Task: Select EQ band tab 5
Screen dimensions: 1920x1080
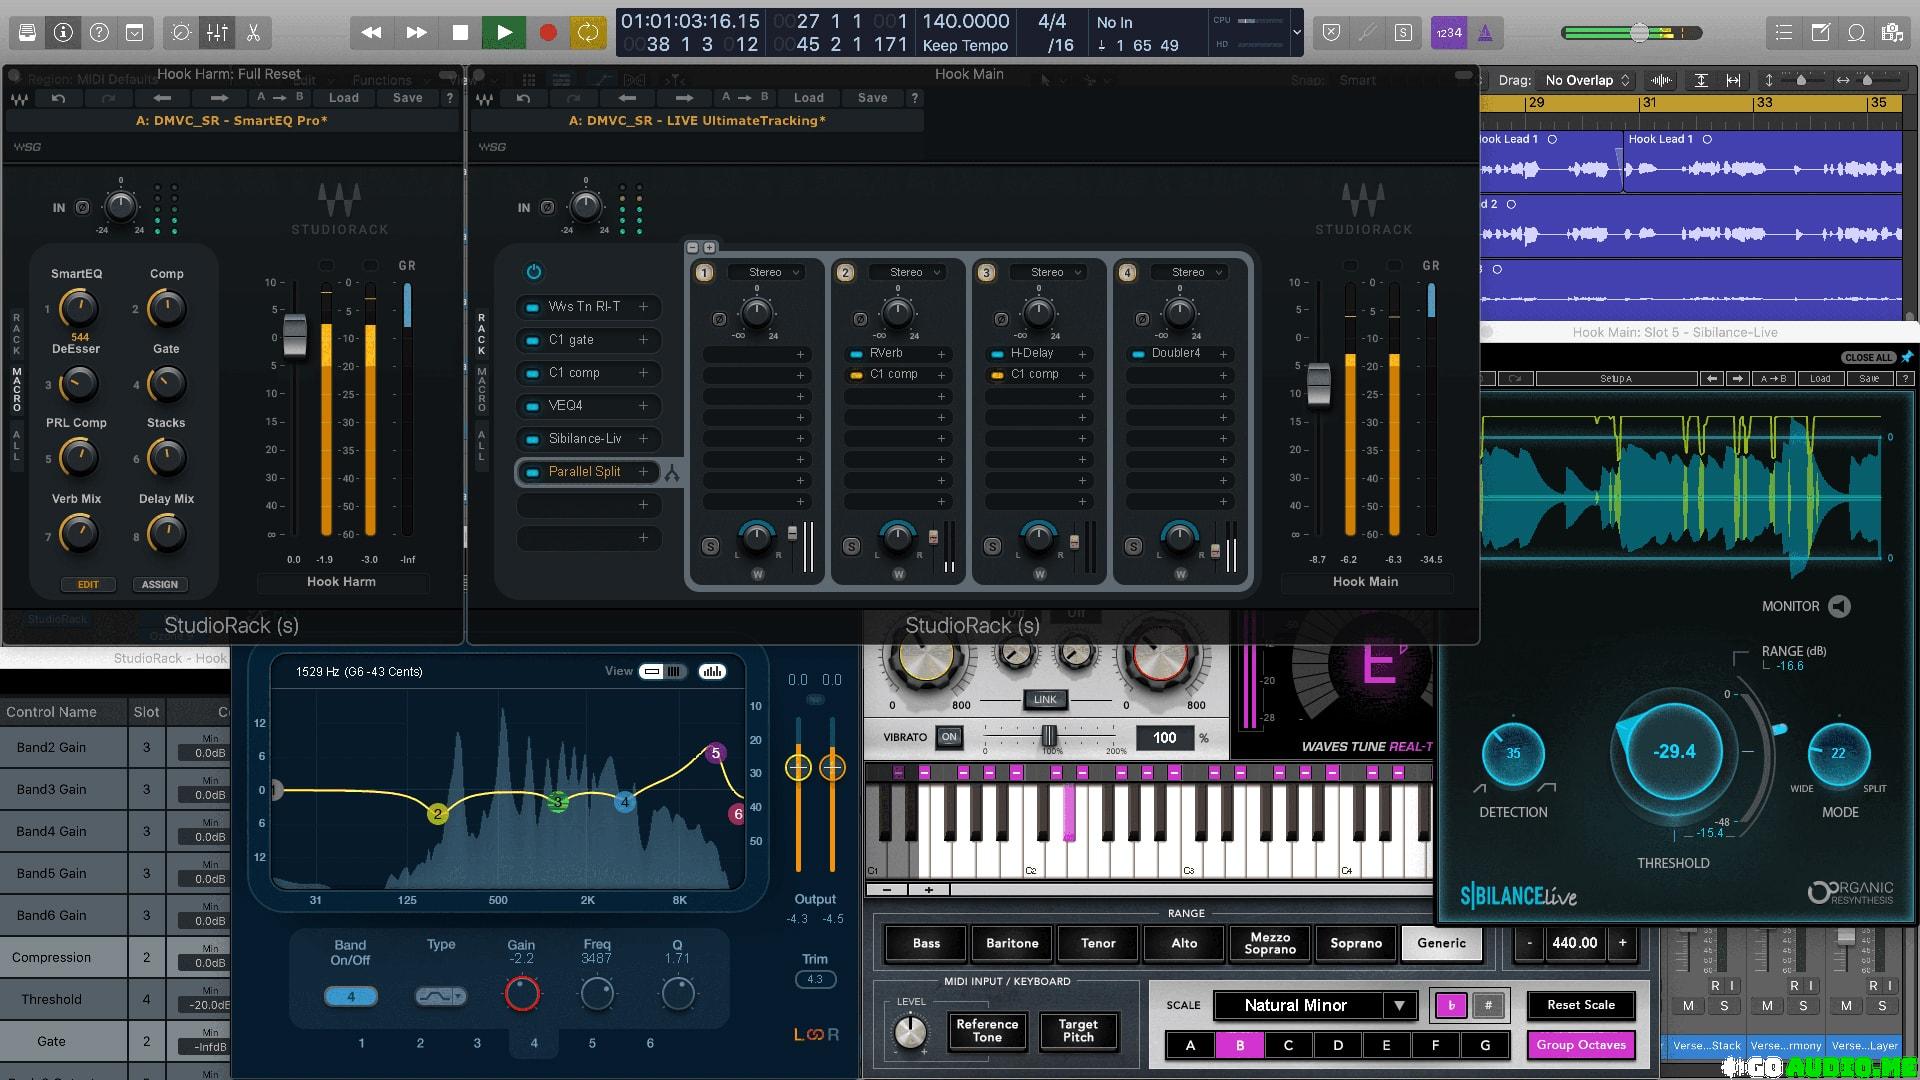Action: [x=592, y=1043]
